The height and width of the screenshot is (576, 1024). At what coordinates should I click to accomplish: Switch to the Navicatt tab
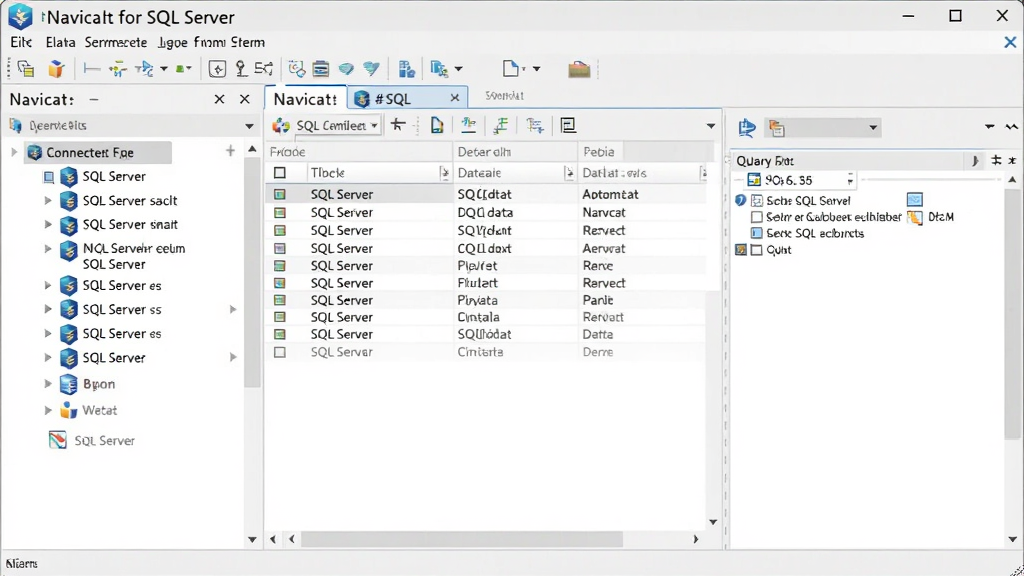pos(305,99)
